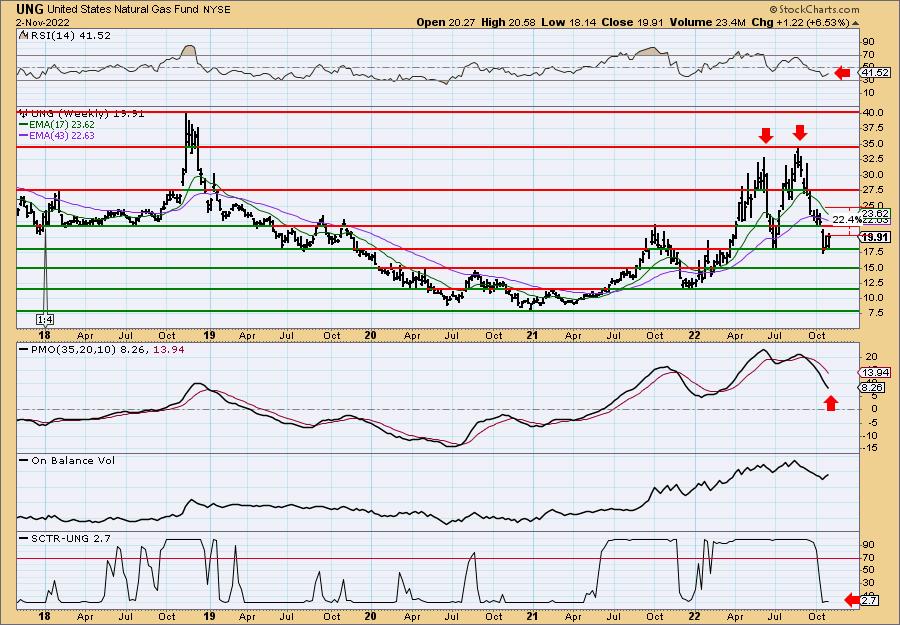900x625 pixels.
Task: Click the SCTR-UNG 2.7 legend label
Action: 65,538
